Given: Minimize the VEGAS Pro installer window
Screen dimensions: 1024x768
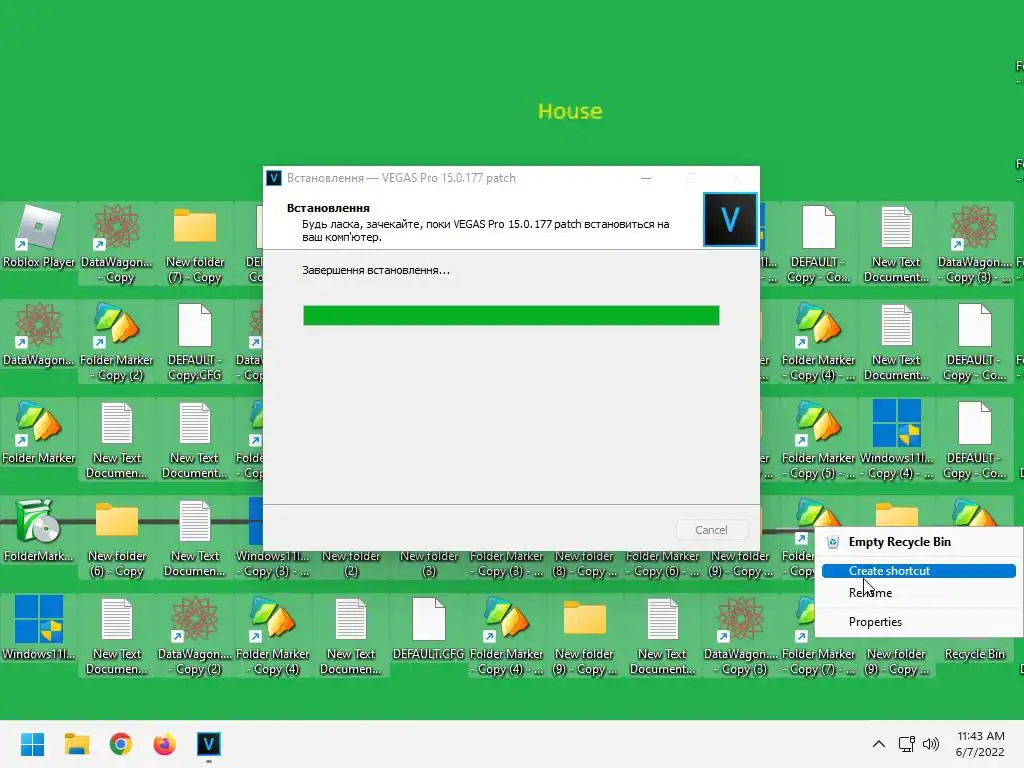Looking at the screenshot, I should pyautogui.click(x=646, y=178).
